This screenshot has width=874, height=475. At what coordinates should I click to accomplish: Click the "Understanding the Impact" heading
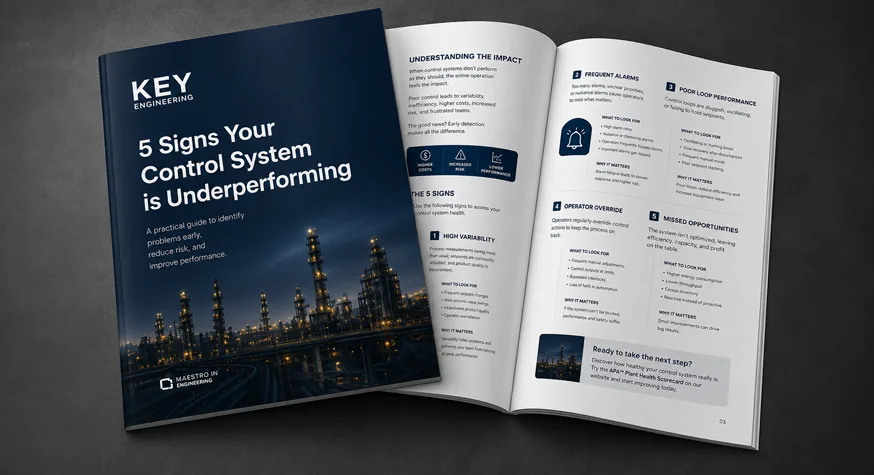(465, 58)
